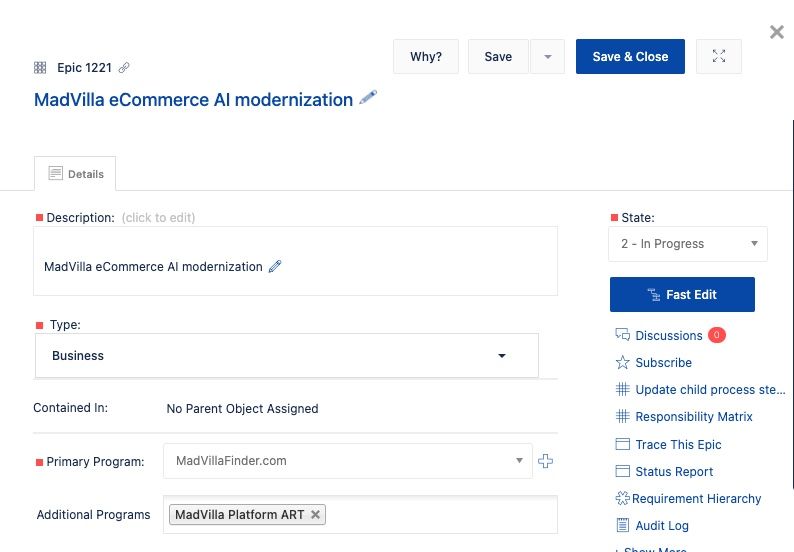794x552 pixels.
Task: Click the Audit Log document icon
Action: (x=622, y=526)
